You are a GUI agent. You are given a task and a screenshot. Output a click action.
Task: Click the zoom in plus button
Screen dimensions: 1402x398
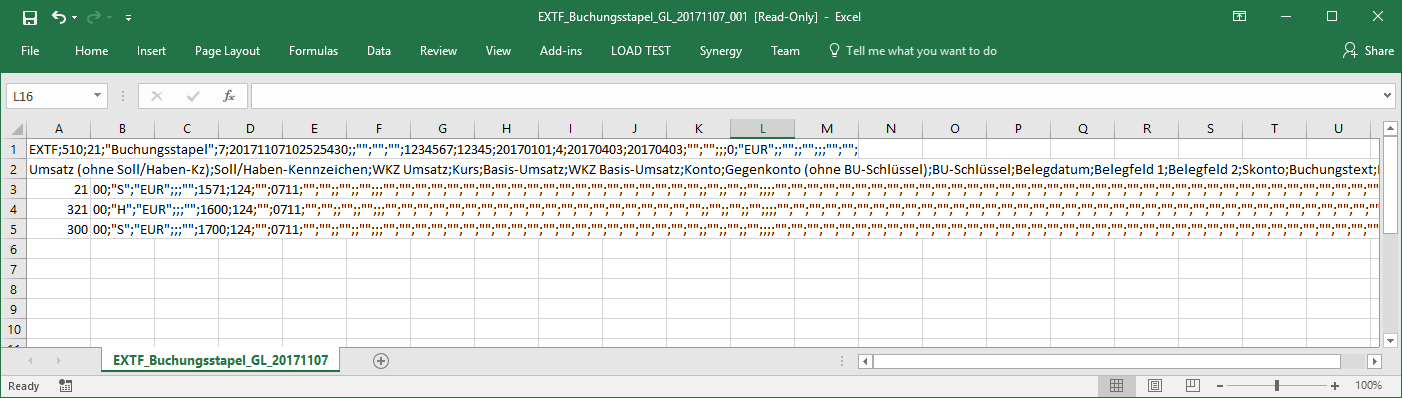(1335, 386)
